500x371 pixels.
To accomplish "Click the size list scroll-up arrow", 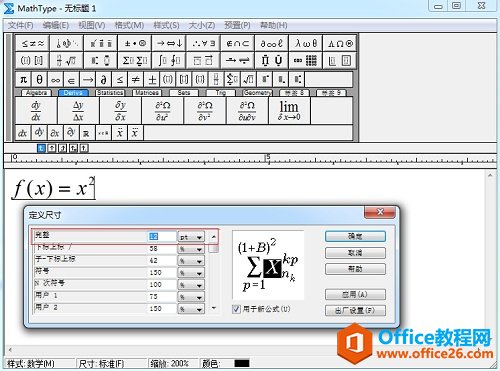I will pyautogui.click(x=214, y=237).
